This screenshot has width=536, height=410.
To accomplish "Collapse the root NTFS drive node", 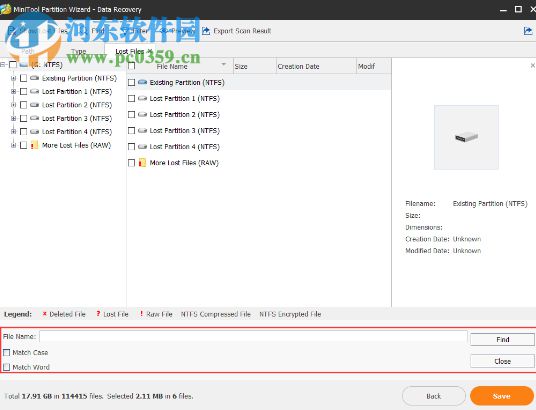I will pyautogui.click(x=3, y=65).
